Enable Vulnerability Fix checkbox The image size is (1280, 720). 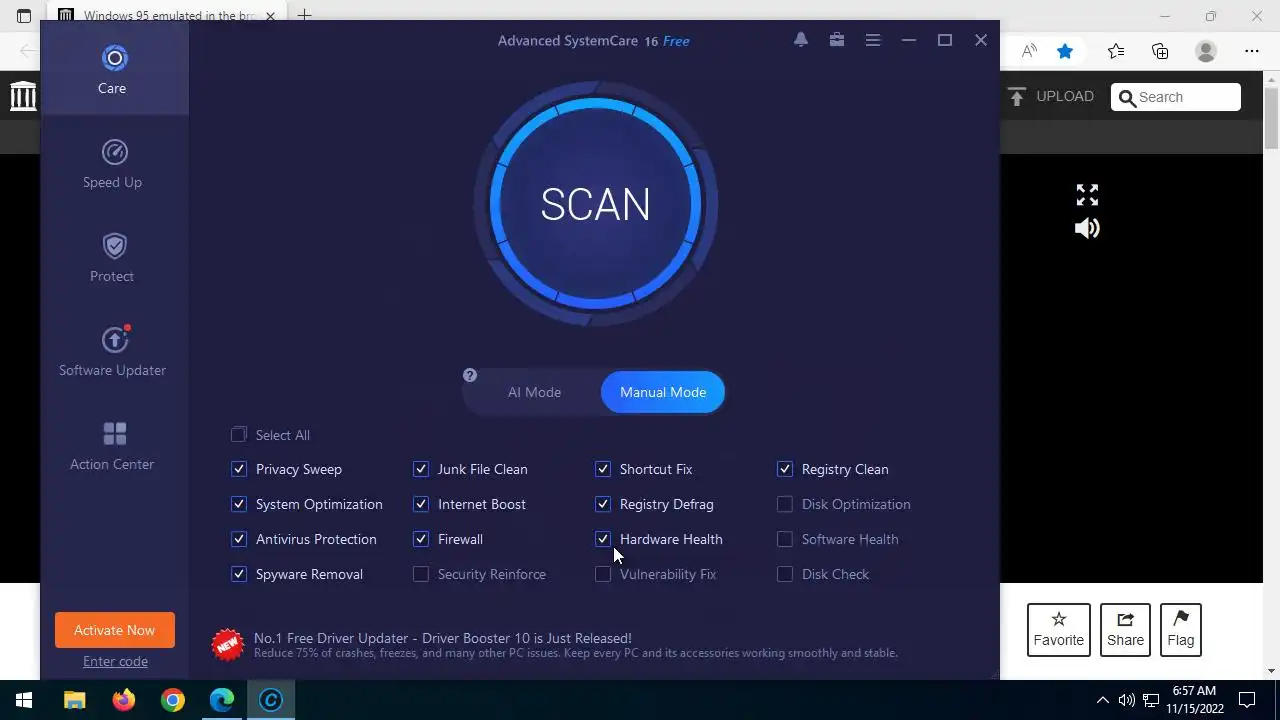click(603, 574)
